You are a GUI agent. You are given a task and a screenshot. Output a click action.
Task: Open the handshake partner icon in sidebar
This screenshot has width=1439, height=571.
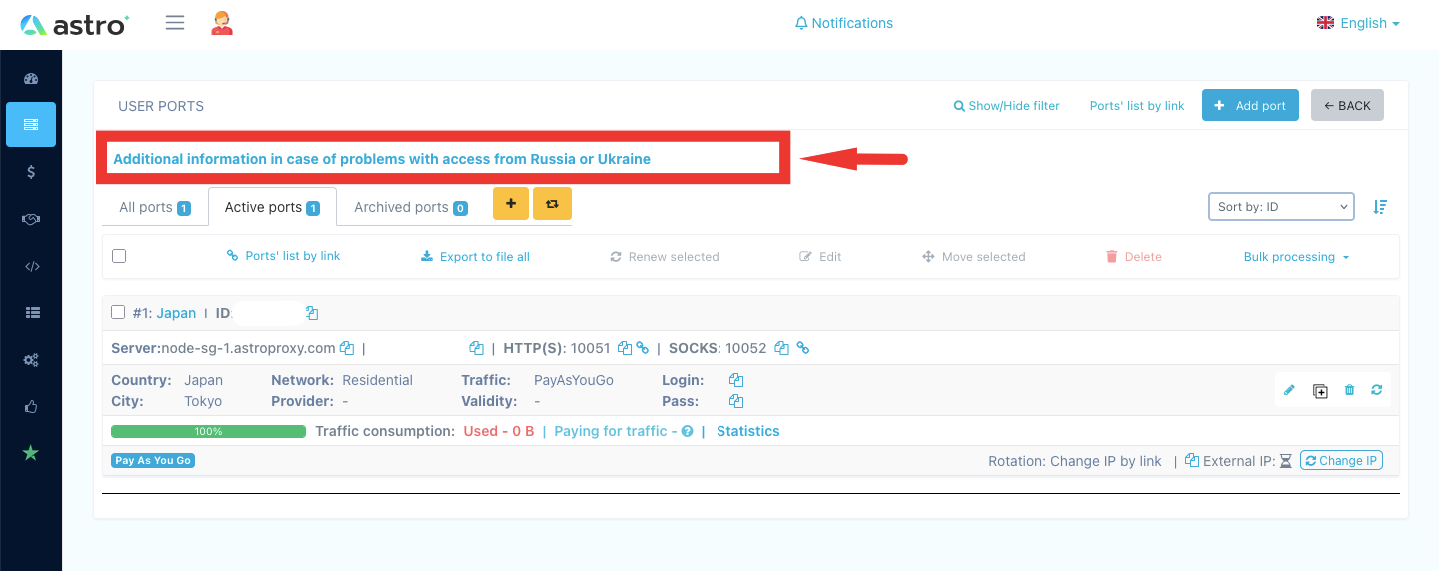tap(31, 219)
